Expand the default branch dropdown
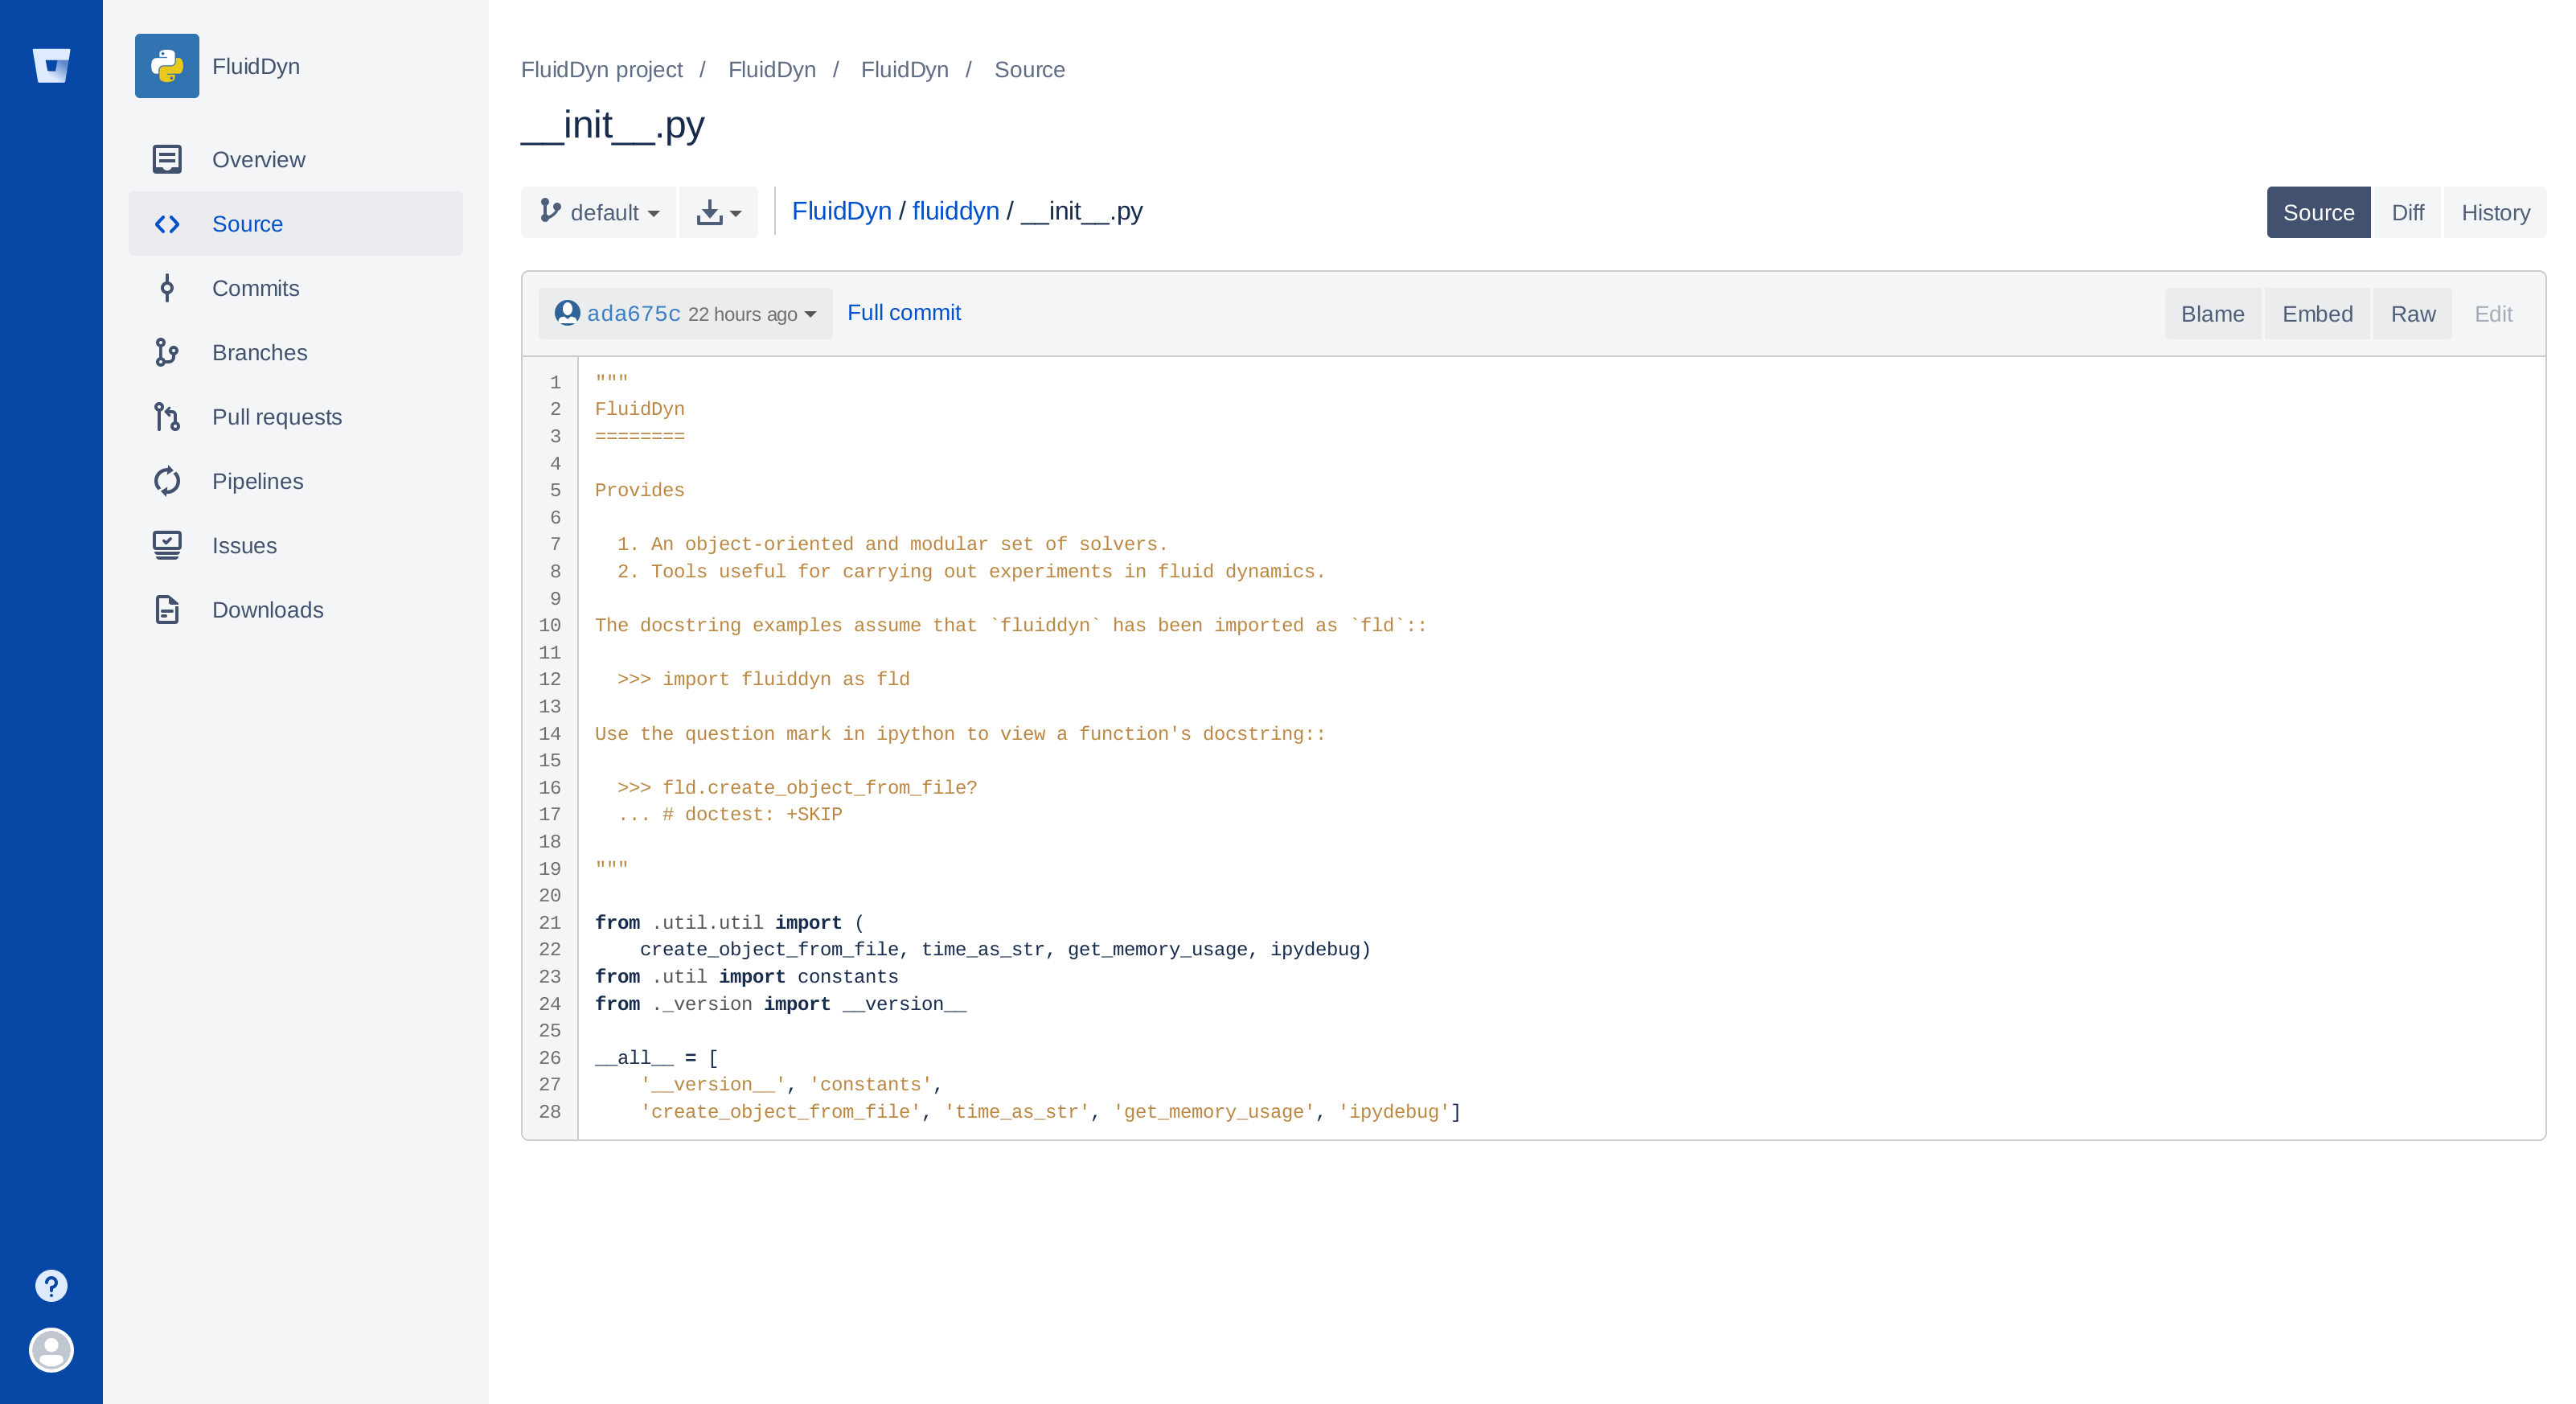Screen dimensions: 2576x1404 [x=598, y=212]
